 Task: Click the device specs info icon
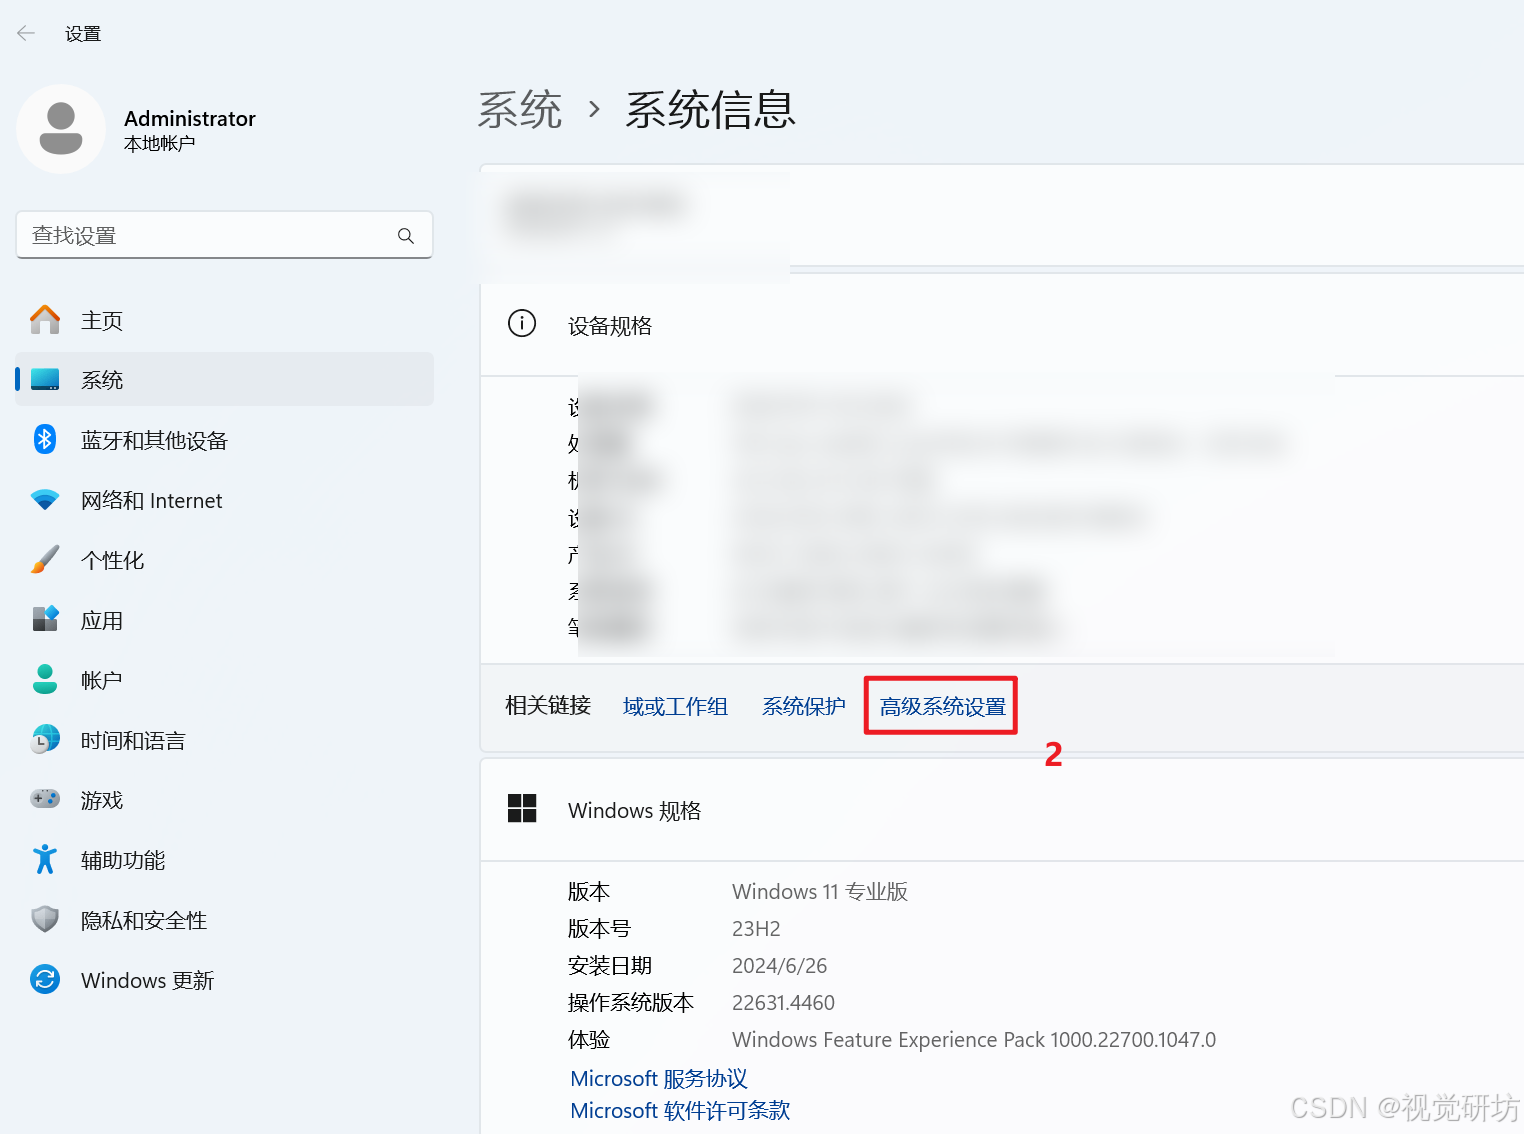(522, 324)
